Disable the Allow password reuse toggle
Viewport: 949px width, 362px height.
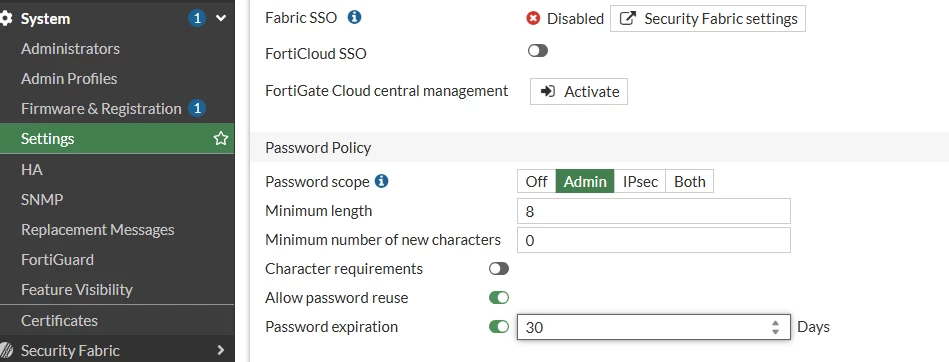(499, 298)
